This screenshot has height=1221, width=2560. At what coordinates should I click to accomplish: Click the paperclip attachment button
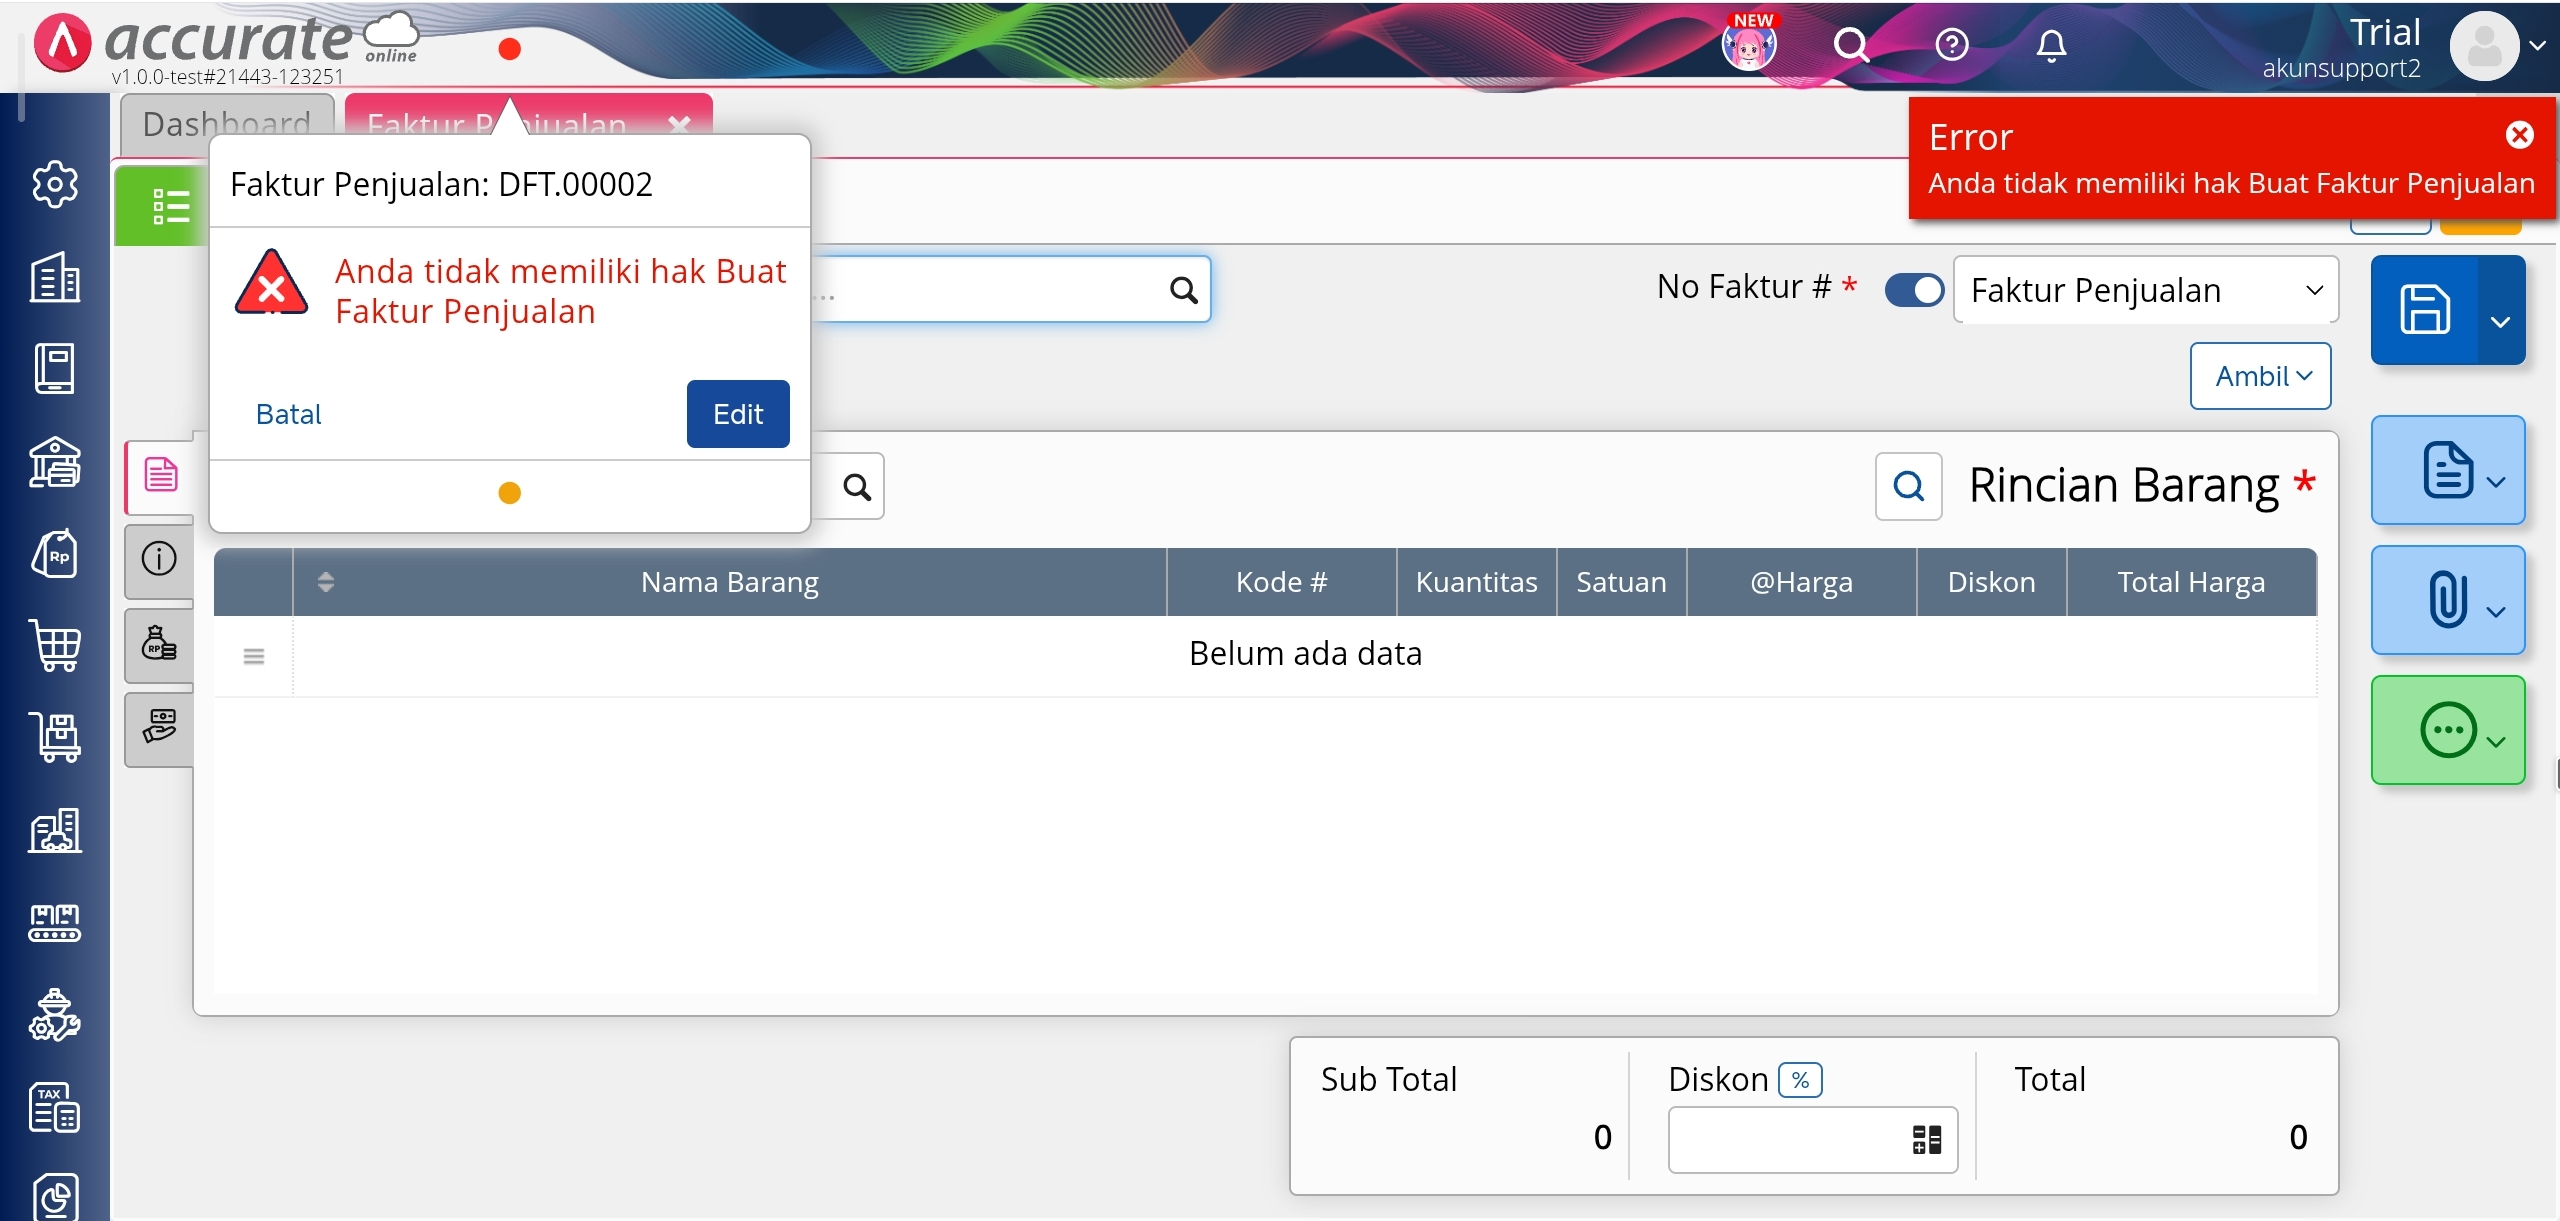pyautogui.click(x=2447, y=600)
